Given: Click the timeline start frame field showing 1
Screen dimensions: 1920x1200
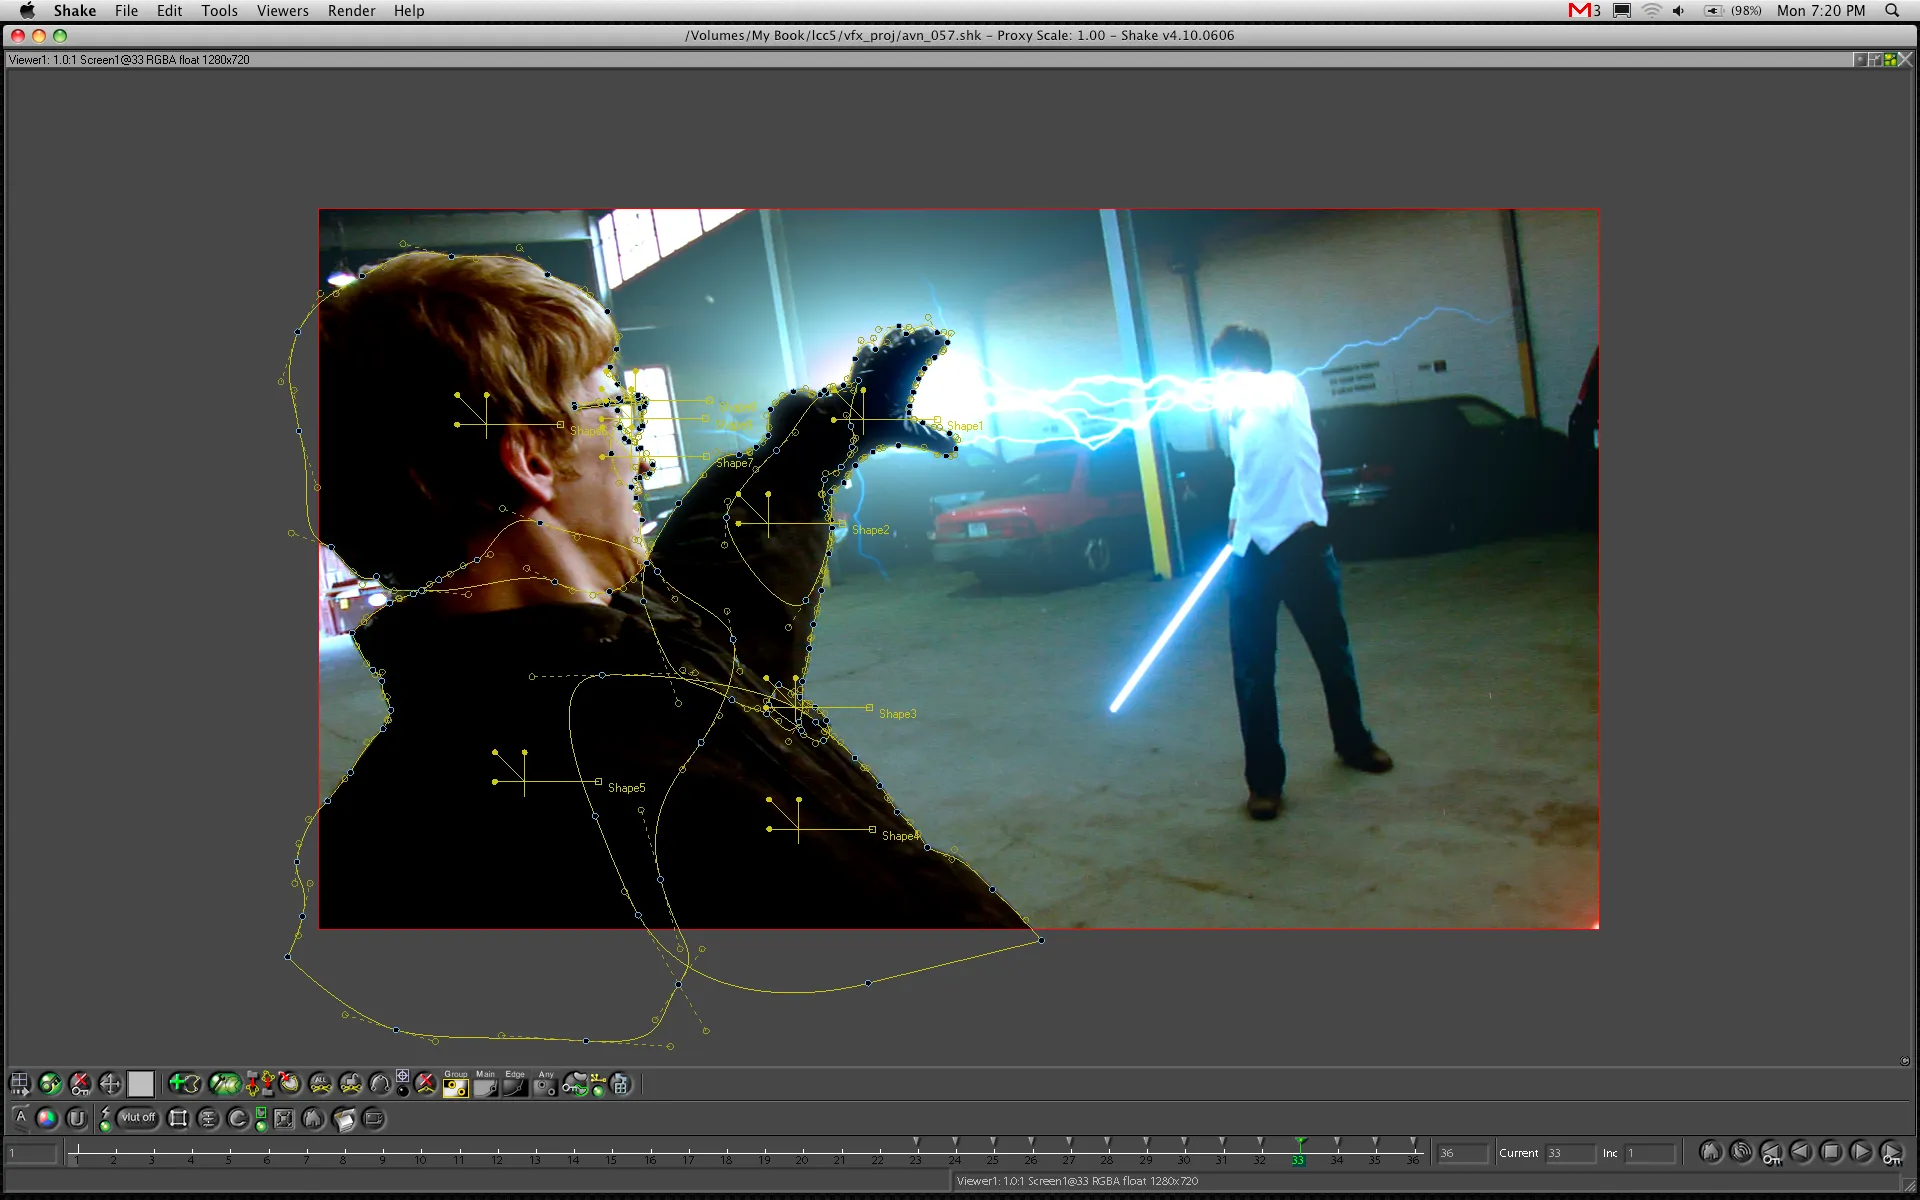Looking at the screenshot, I should pos(32,1153).
